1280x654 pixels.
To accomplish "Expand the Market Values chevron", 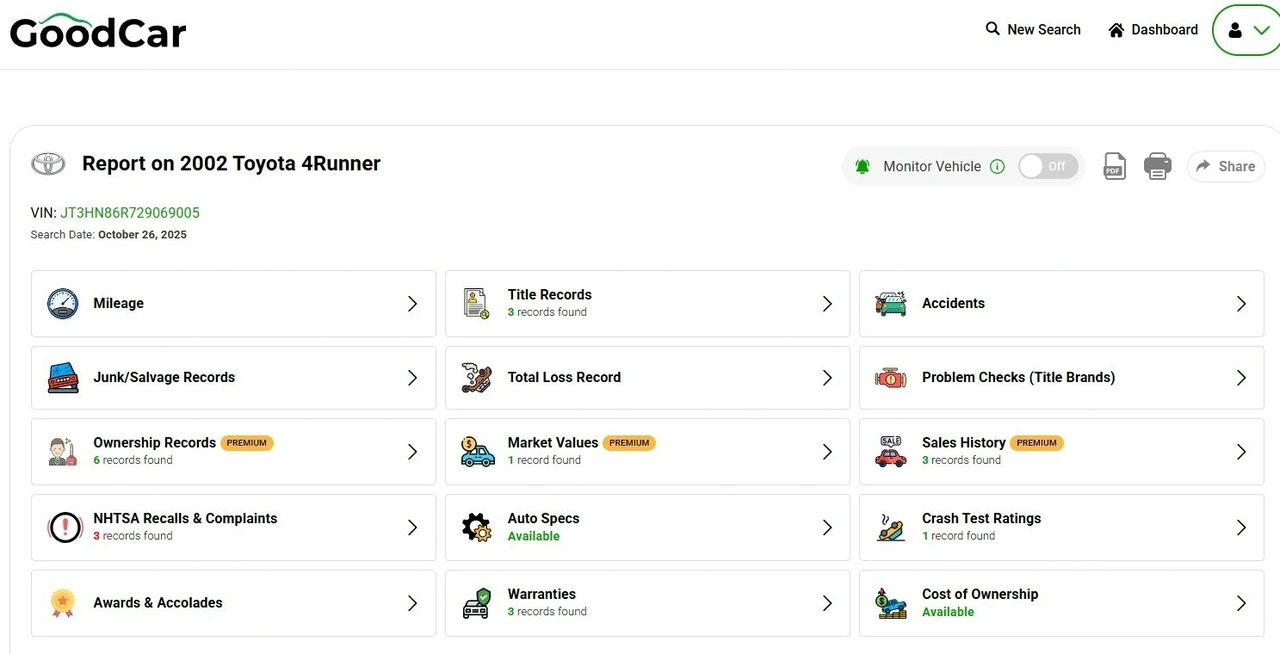I will point(827,452).
